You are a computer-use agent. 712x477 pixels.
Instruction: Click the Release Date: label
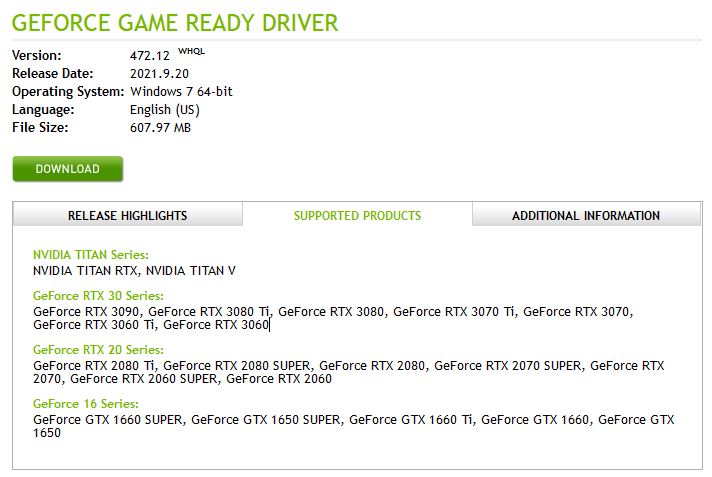click(x=53, y=74)
